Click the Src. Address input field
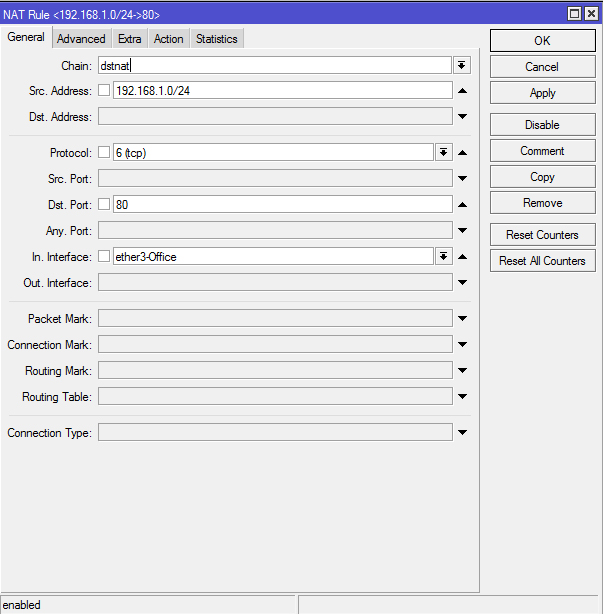The image size is (603, 614). point(283,90)
